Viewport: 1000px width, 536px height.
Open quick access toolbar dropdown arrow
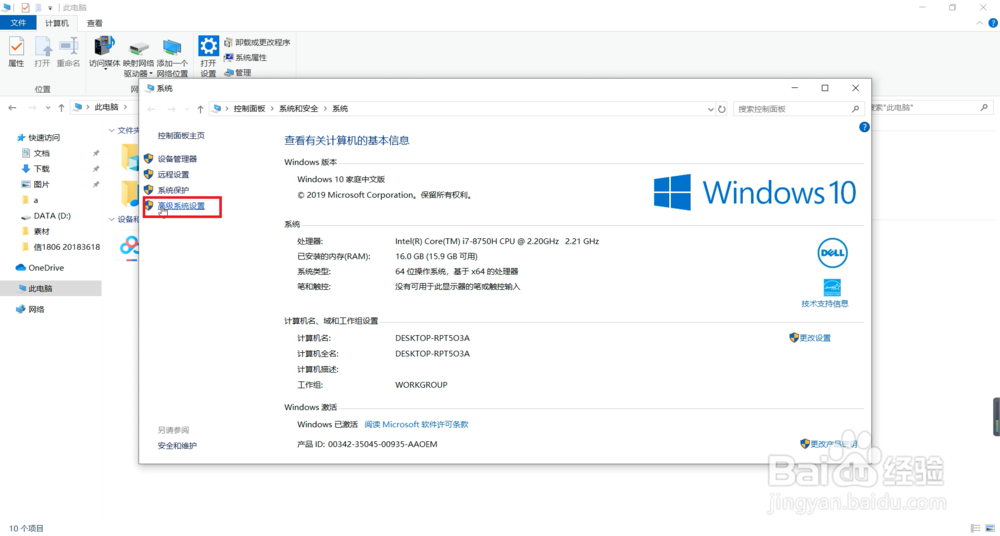coord(50,8)
